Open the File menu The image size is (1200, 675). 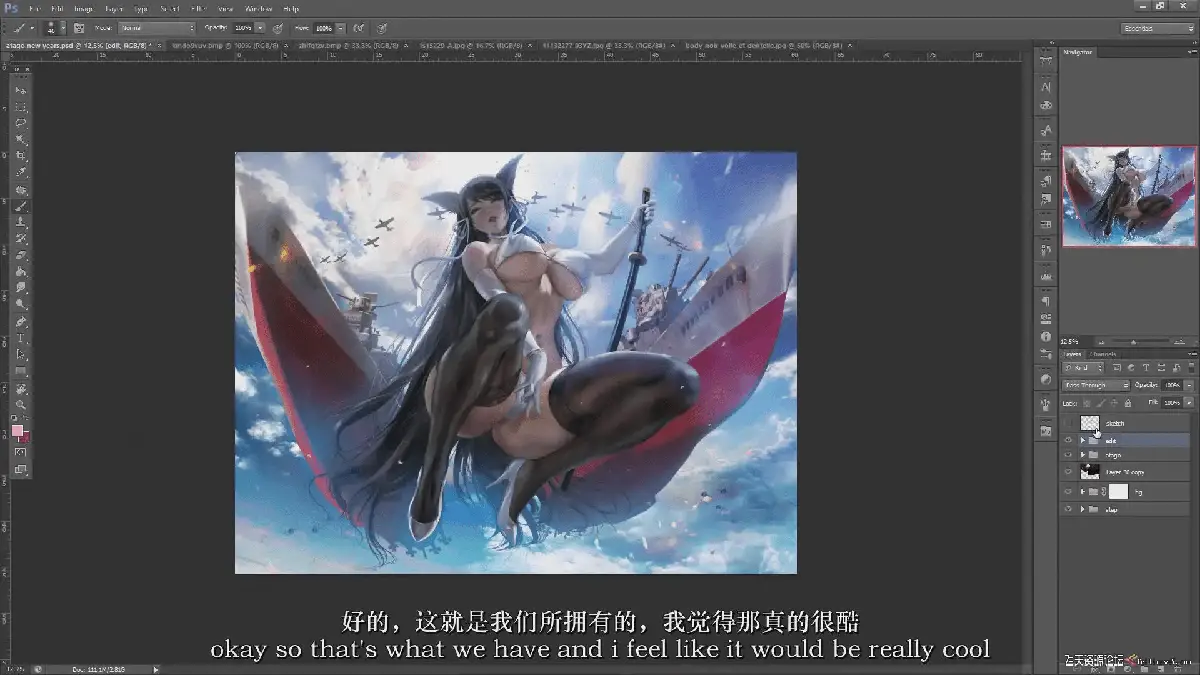pos(35,9)
